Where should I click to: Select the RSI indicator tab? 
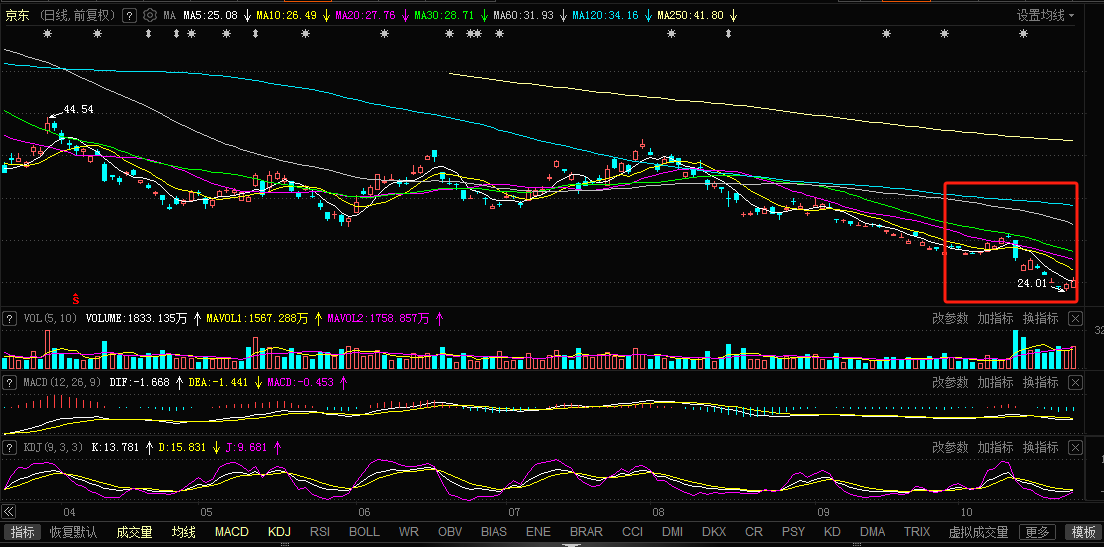pyautogui.click(x=320, y=532)
